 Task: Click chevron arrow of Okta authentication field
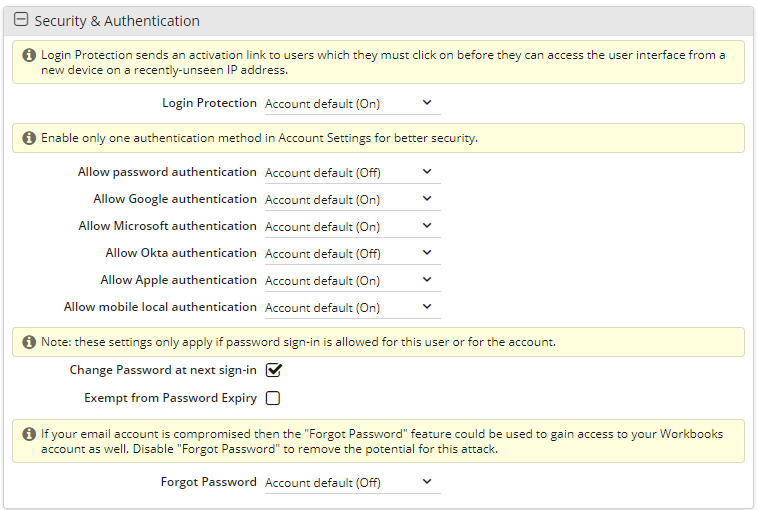click(x=427, y=253)
